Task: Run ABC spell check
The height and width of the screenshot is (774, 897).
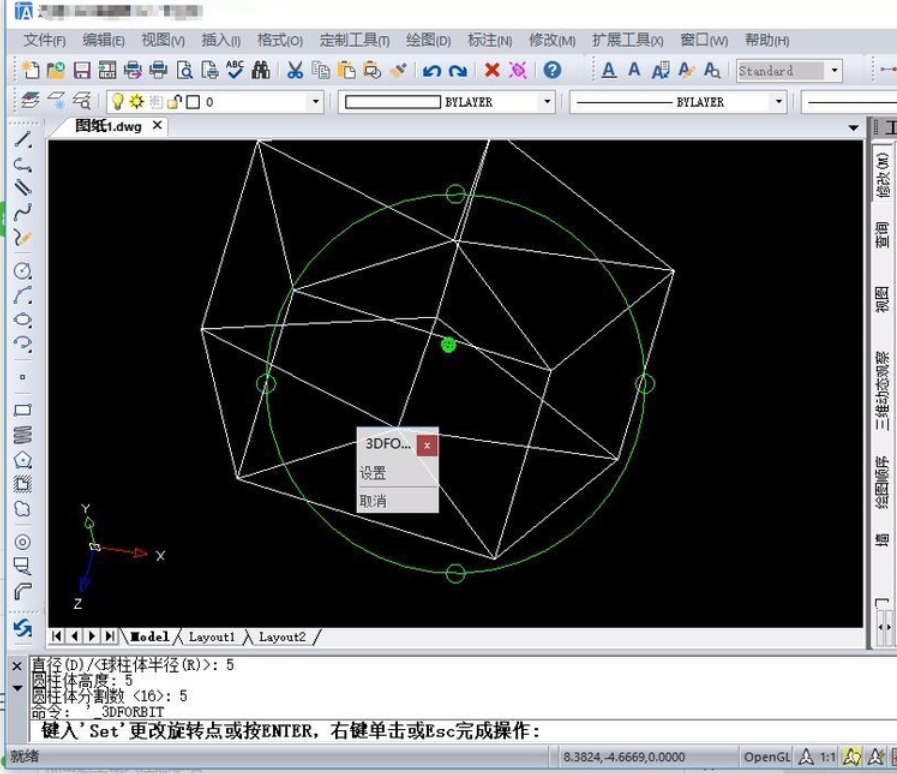Action: [235, 69]
